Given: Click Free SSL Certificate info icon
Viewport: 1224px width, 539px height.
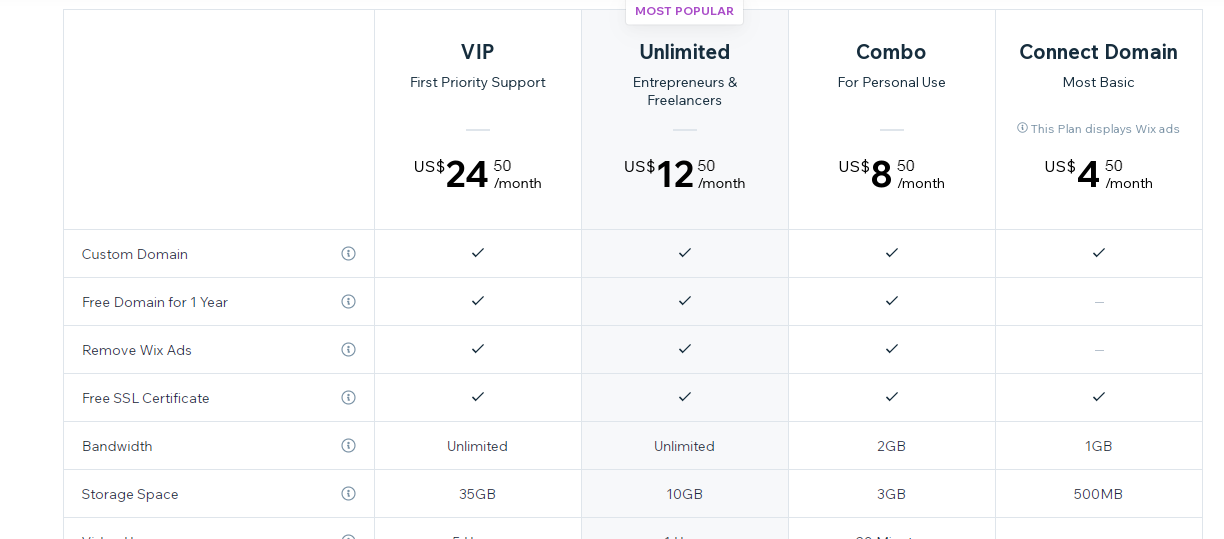Looking at the screenshot, I should 348,398.
